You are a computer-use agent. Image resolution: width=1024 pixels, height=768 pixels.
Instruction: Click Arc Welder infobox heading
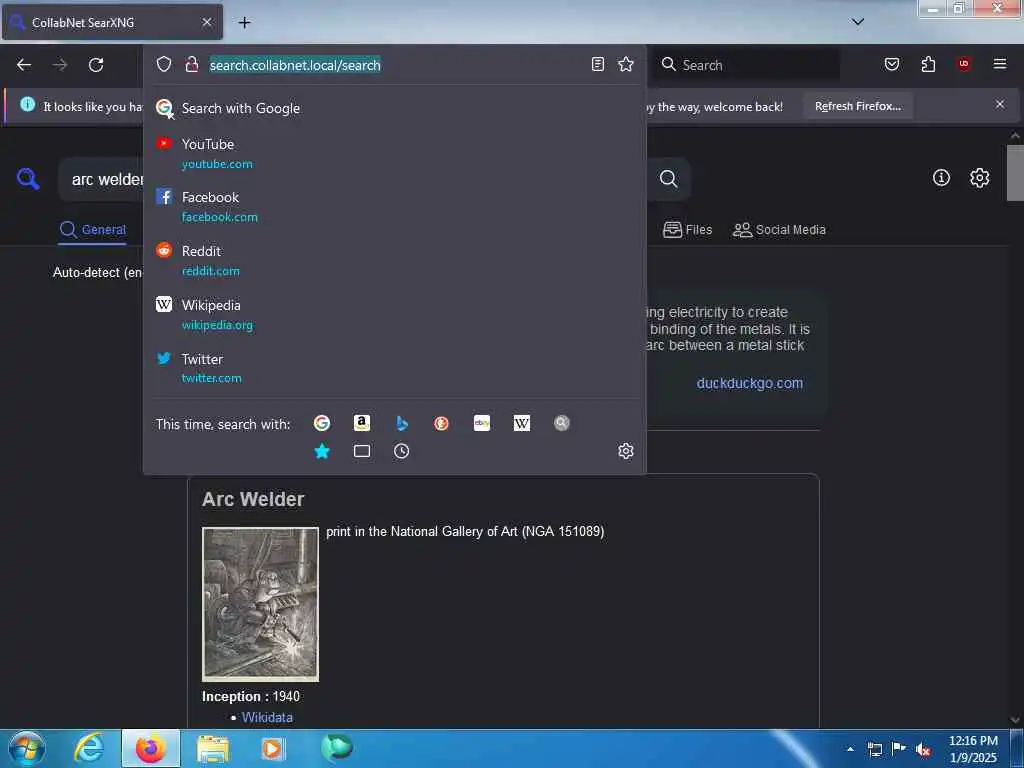tap(253, 499)
